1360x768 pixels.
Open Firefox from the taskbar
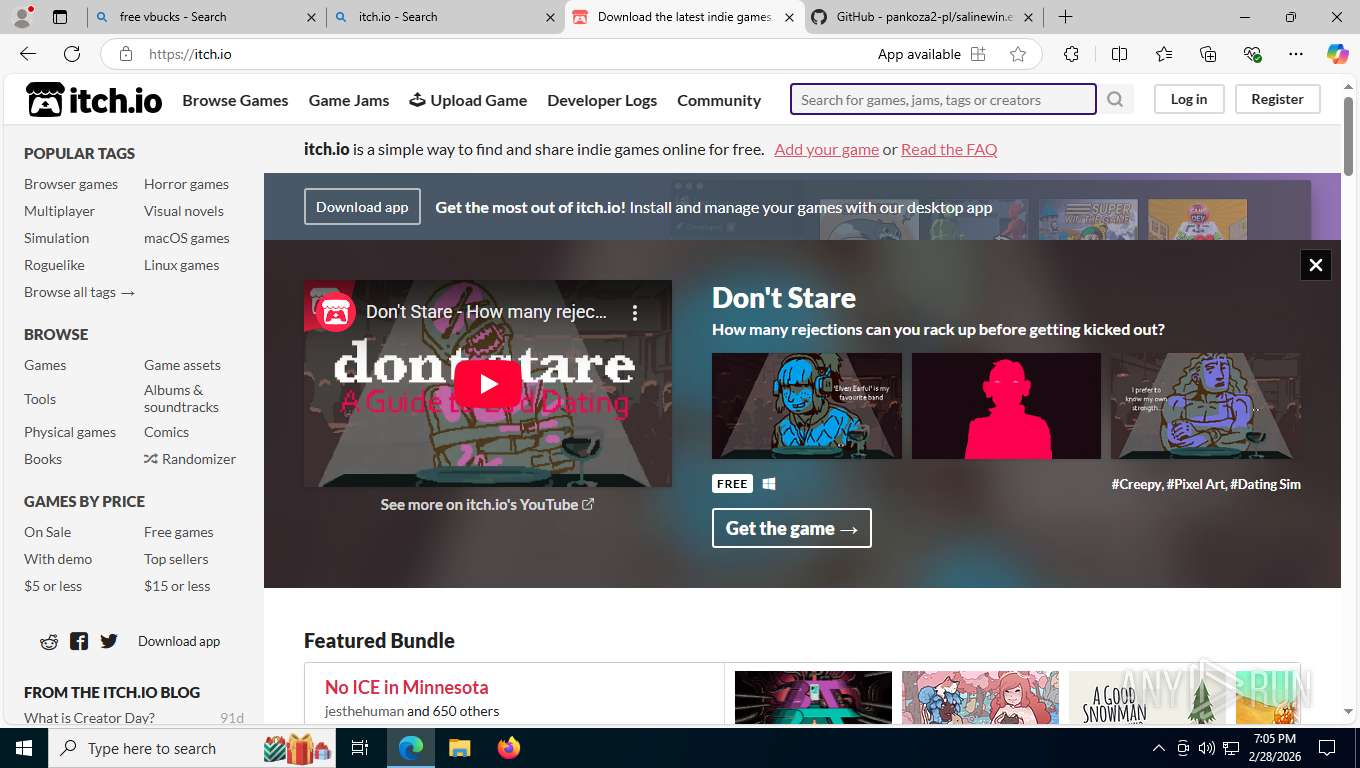point(509,748)
